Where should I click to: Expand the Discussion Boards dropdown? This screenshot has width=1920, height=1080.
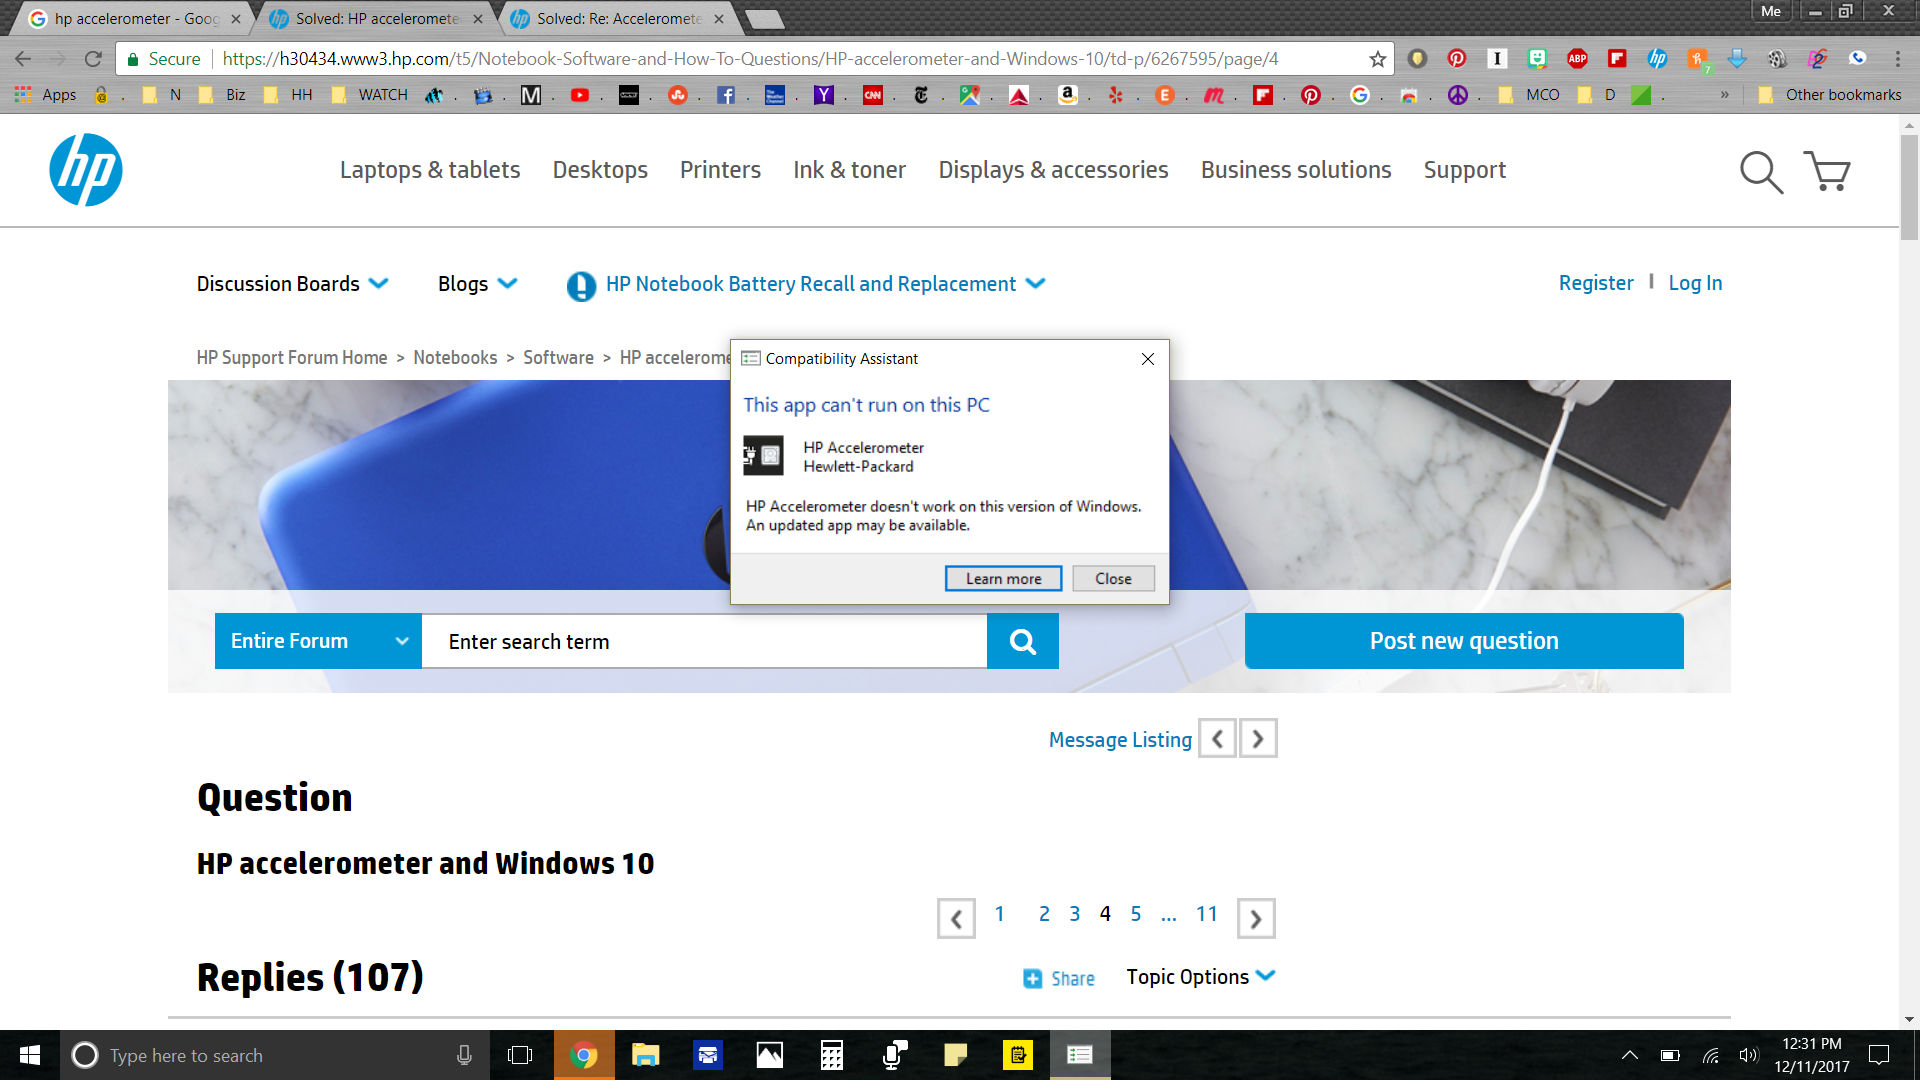pyautogui.click(x=292, y=284)
